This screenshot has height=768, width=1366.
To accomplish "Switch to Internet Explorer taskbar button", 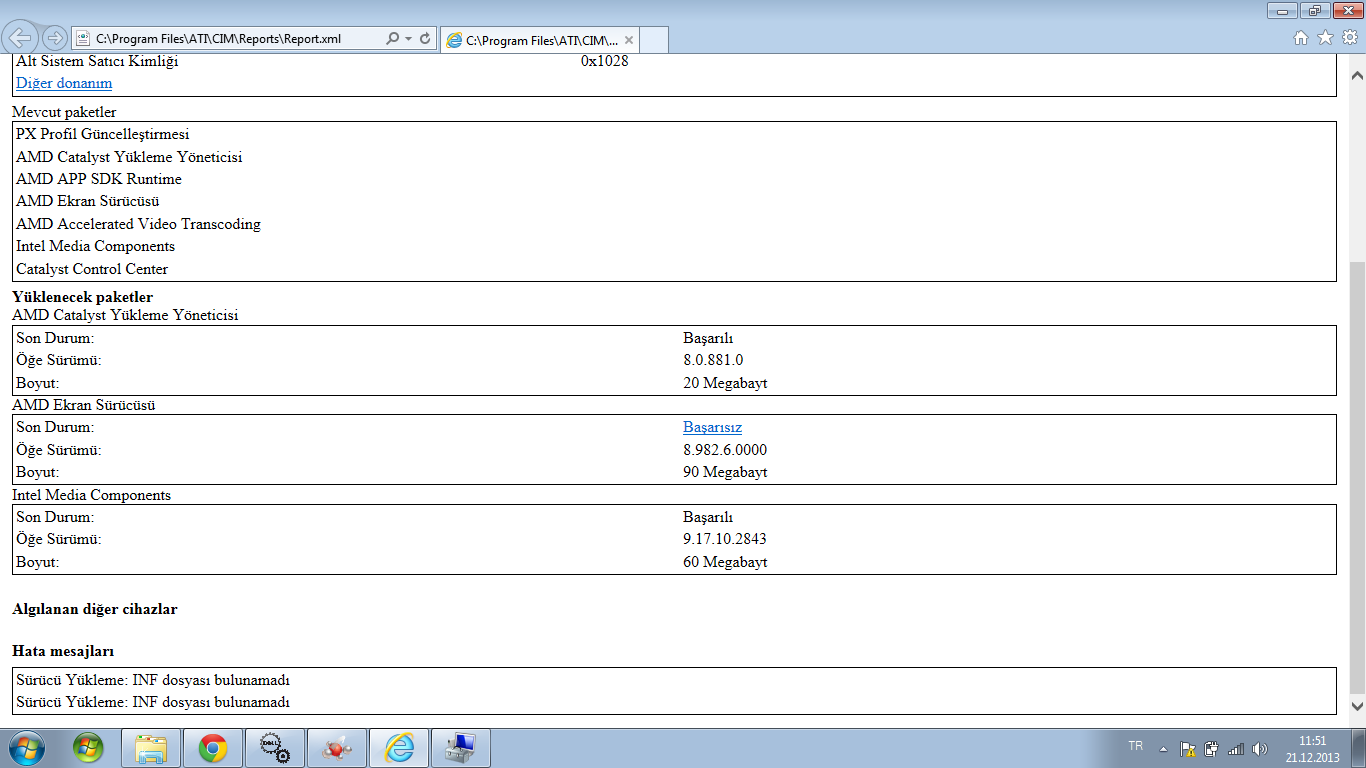I will point(399,748).
